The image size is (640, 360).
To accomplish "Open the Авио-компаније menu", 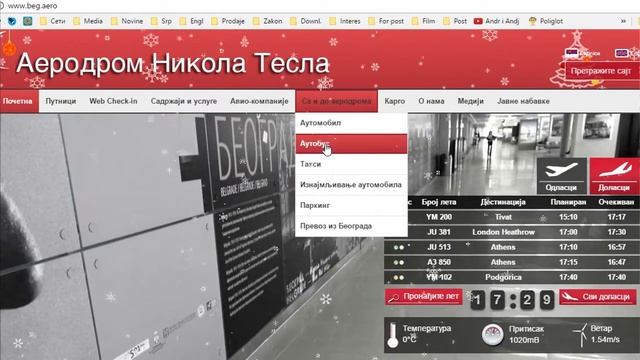I will tap(259, 101).
